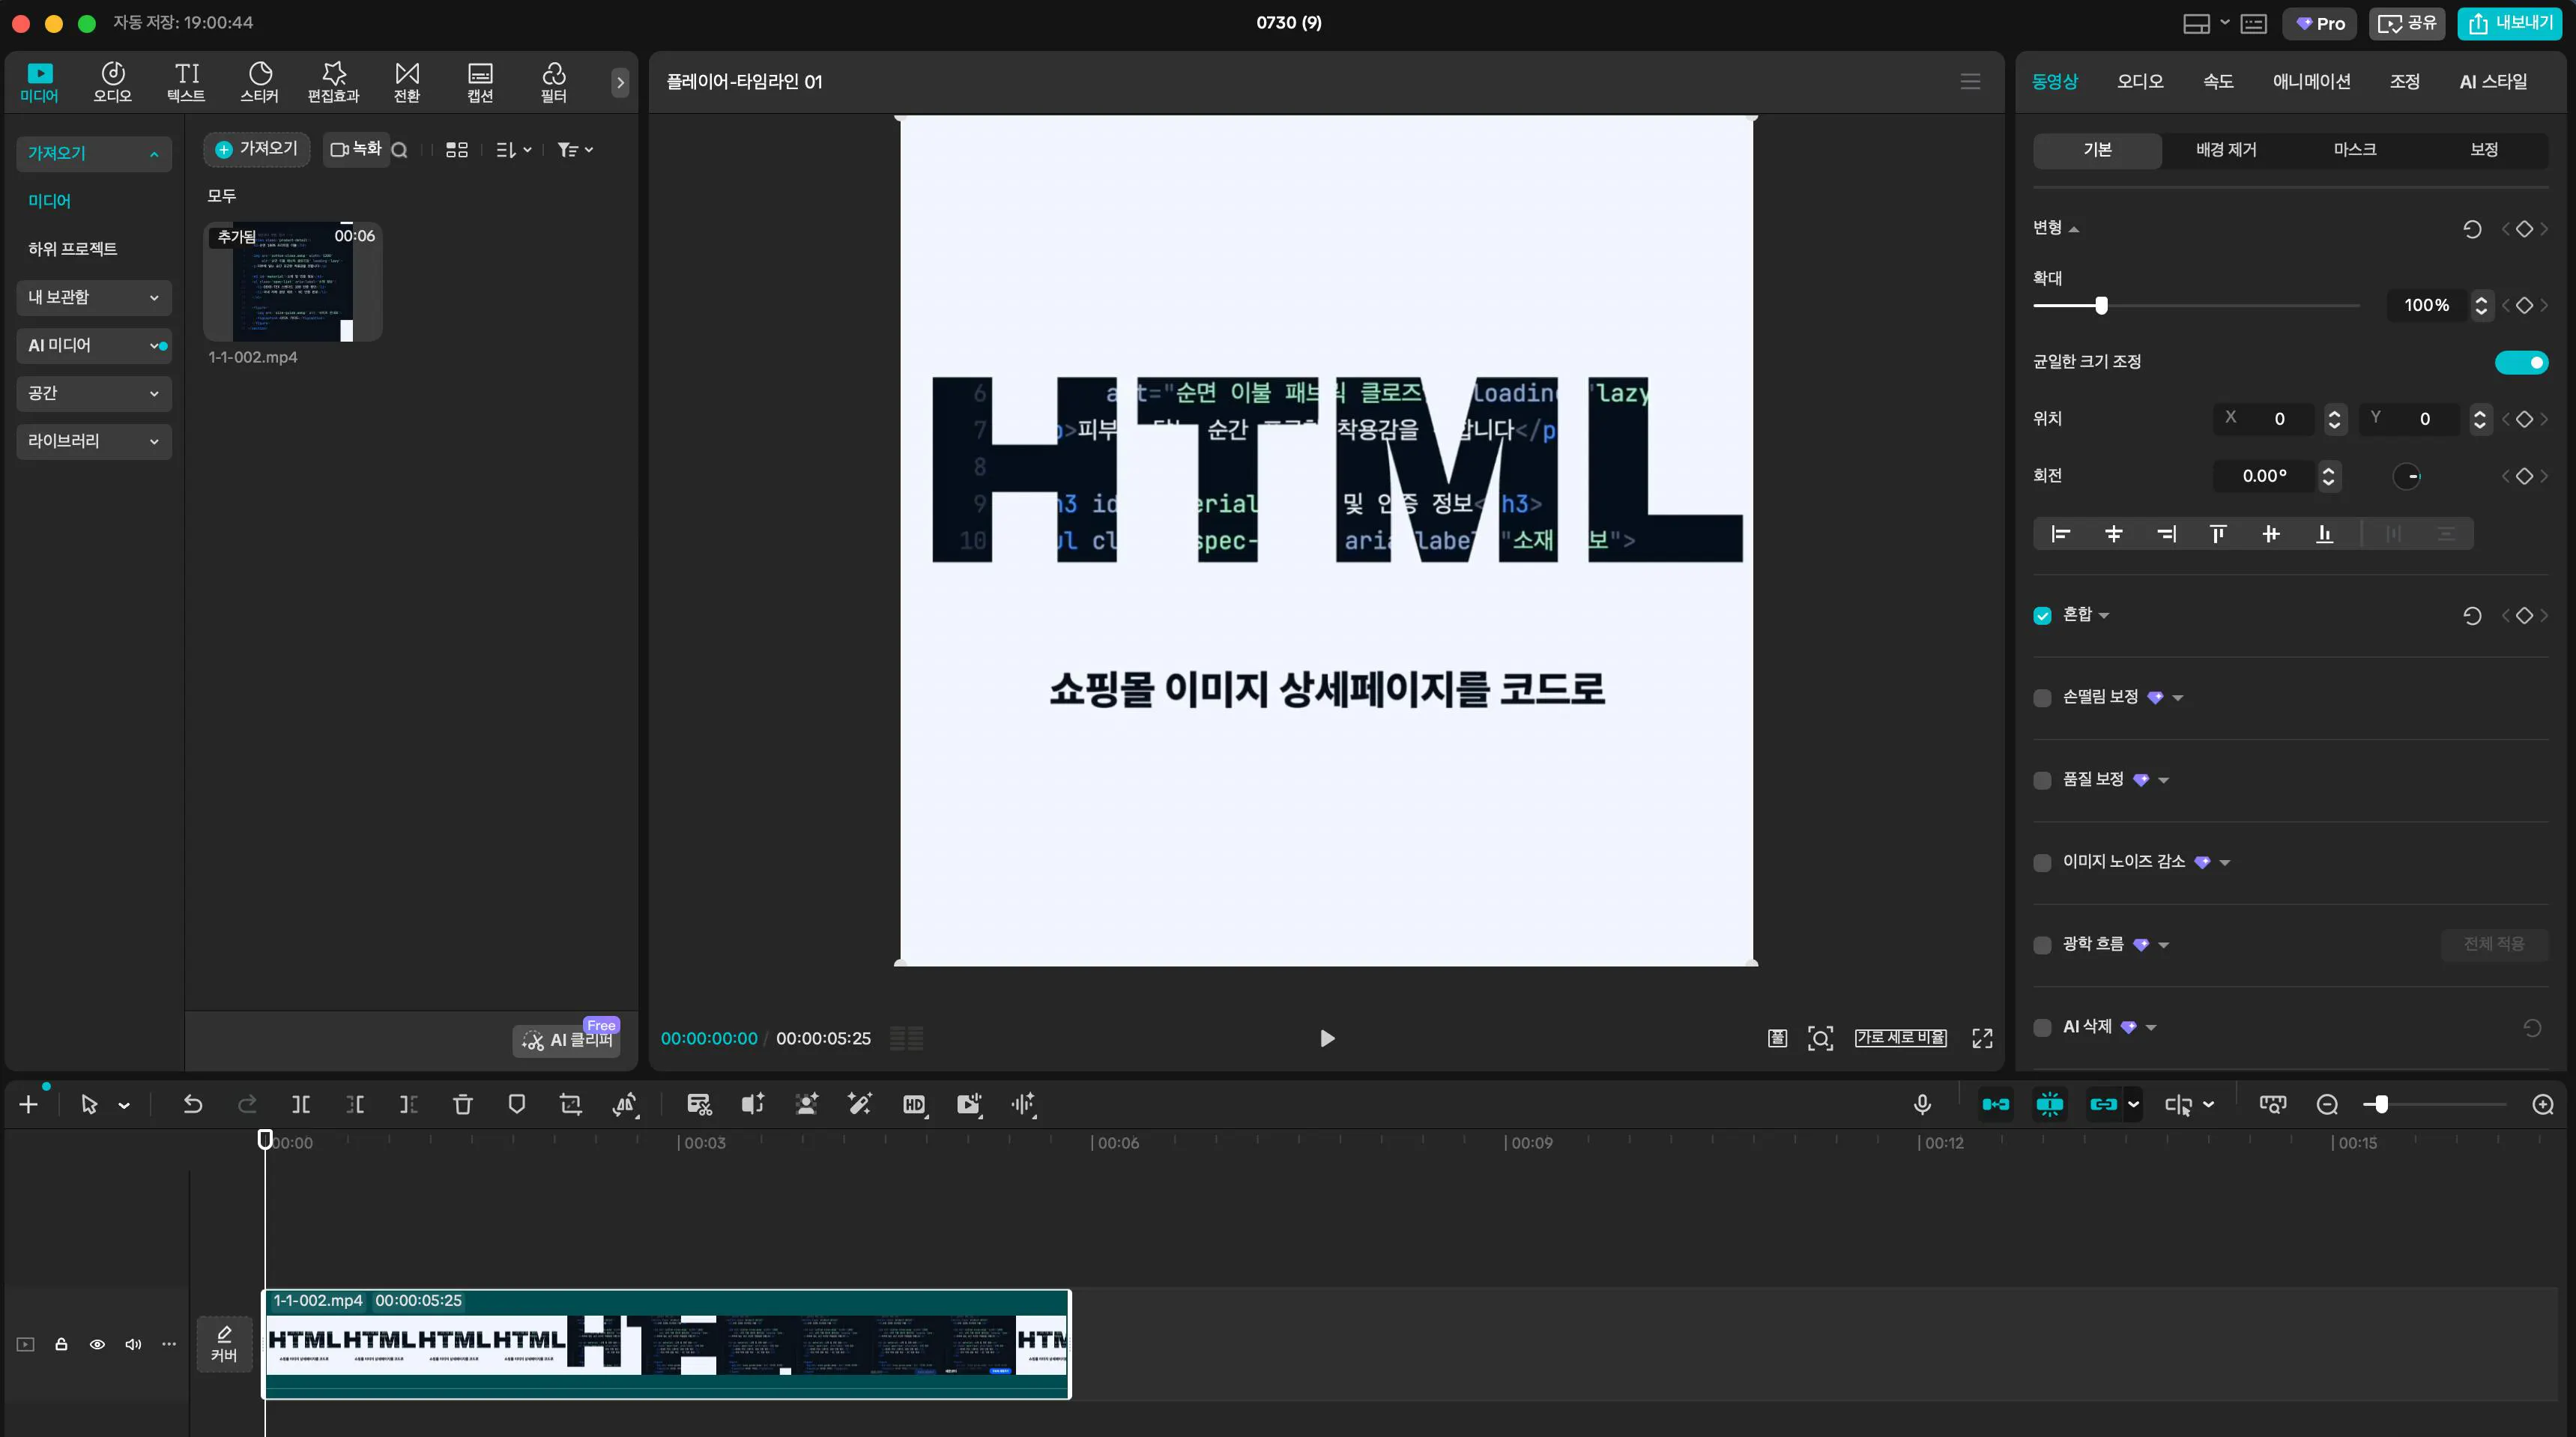
Task: Click the undo arrow in timeline toolbar
Action: click(x=193, y=1104)
